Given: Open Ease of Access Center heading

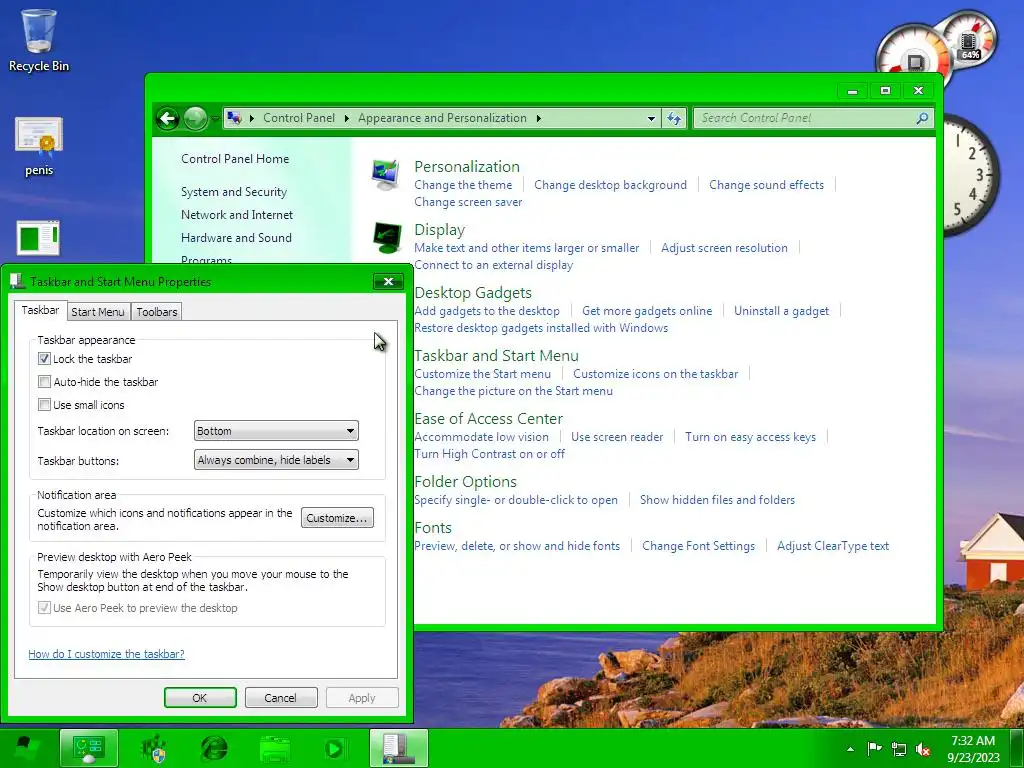Looking at the screenshot, I should [488, 419].
